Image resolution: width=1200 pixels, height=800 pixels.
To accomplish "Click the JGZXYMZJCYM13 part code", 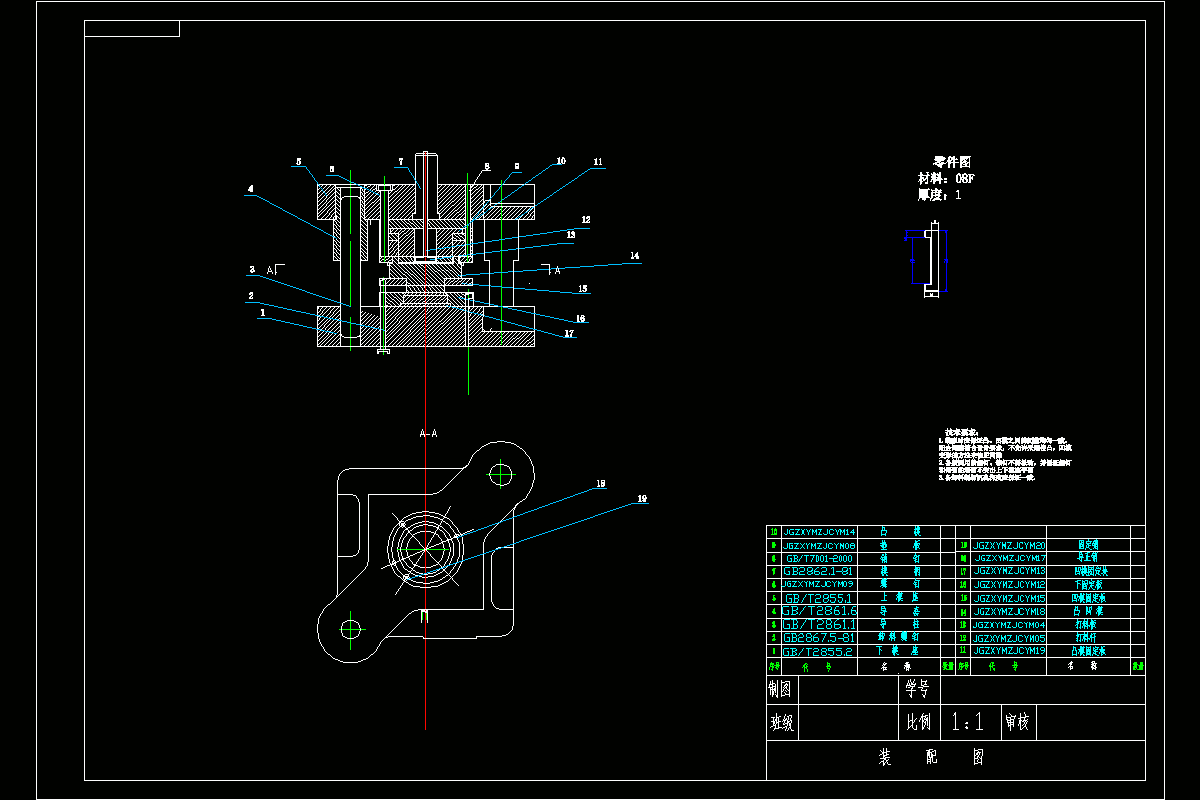I will 1009,571.
